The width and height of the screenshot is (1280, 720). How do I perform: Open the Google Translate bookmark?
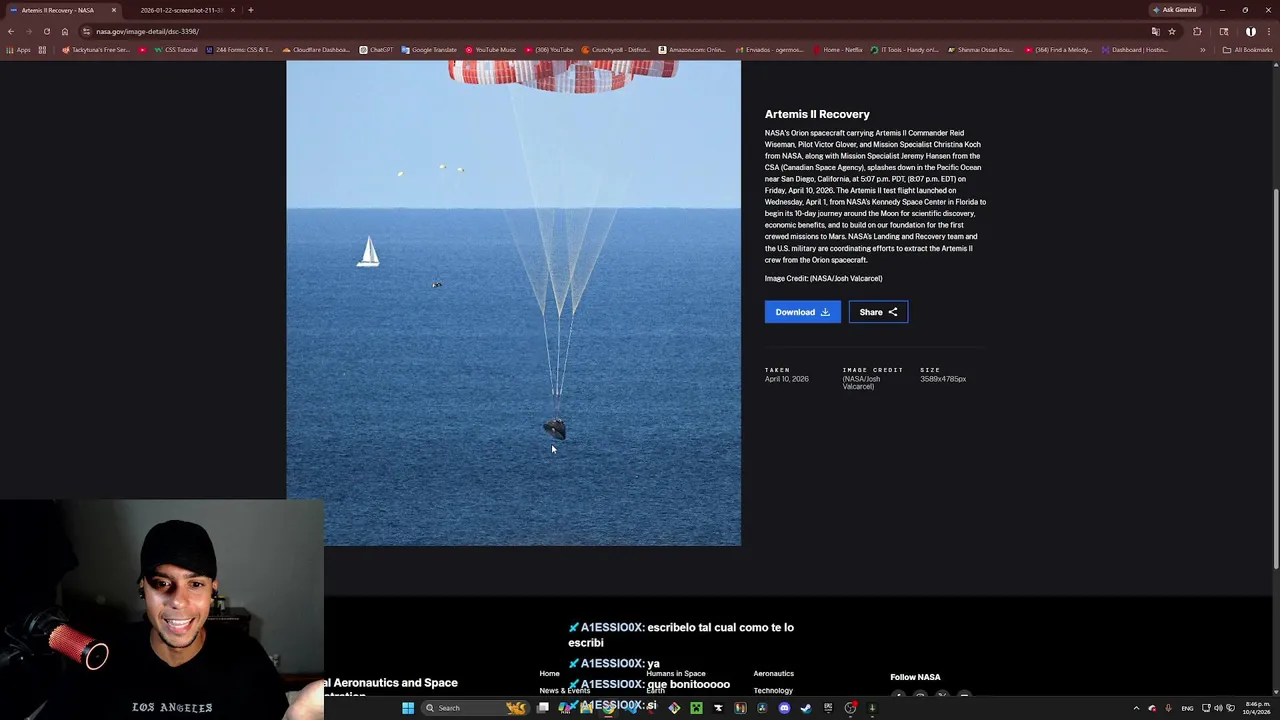point(429,50)
